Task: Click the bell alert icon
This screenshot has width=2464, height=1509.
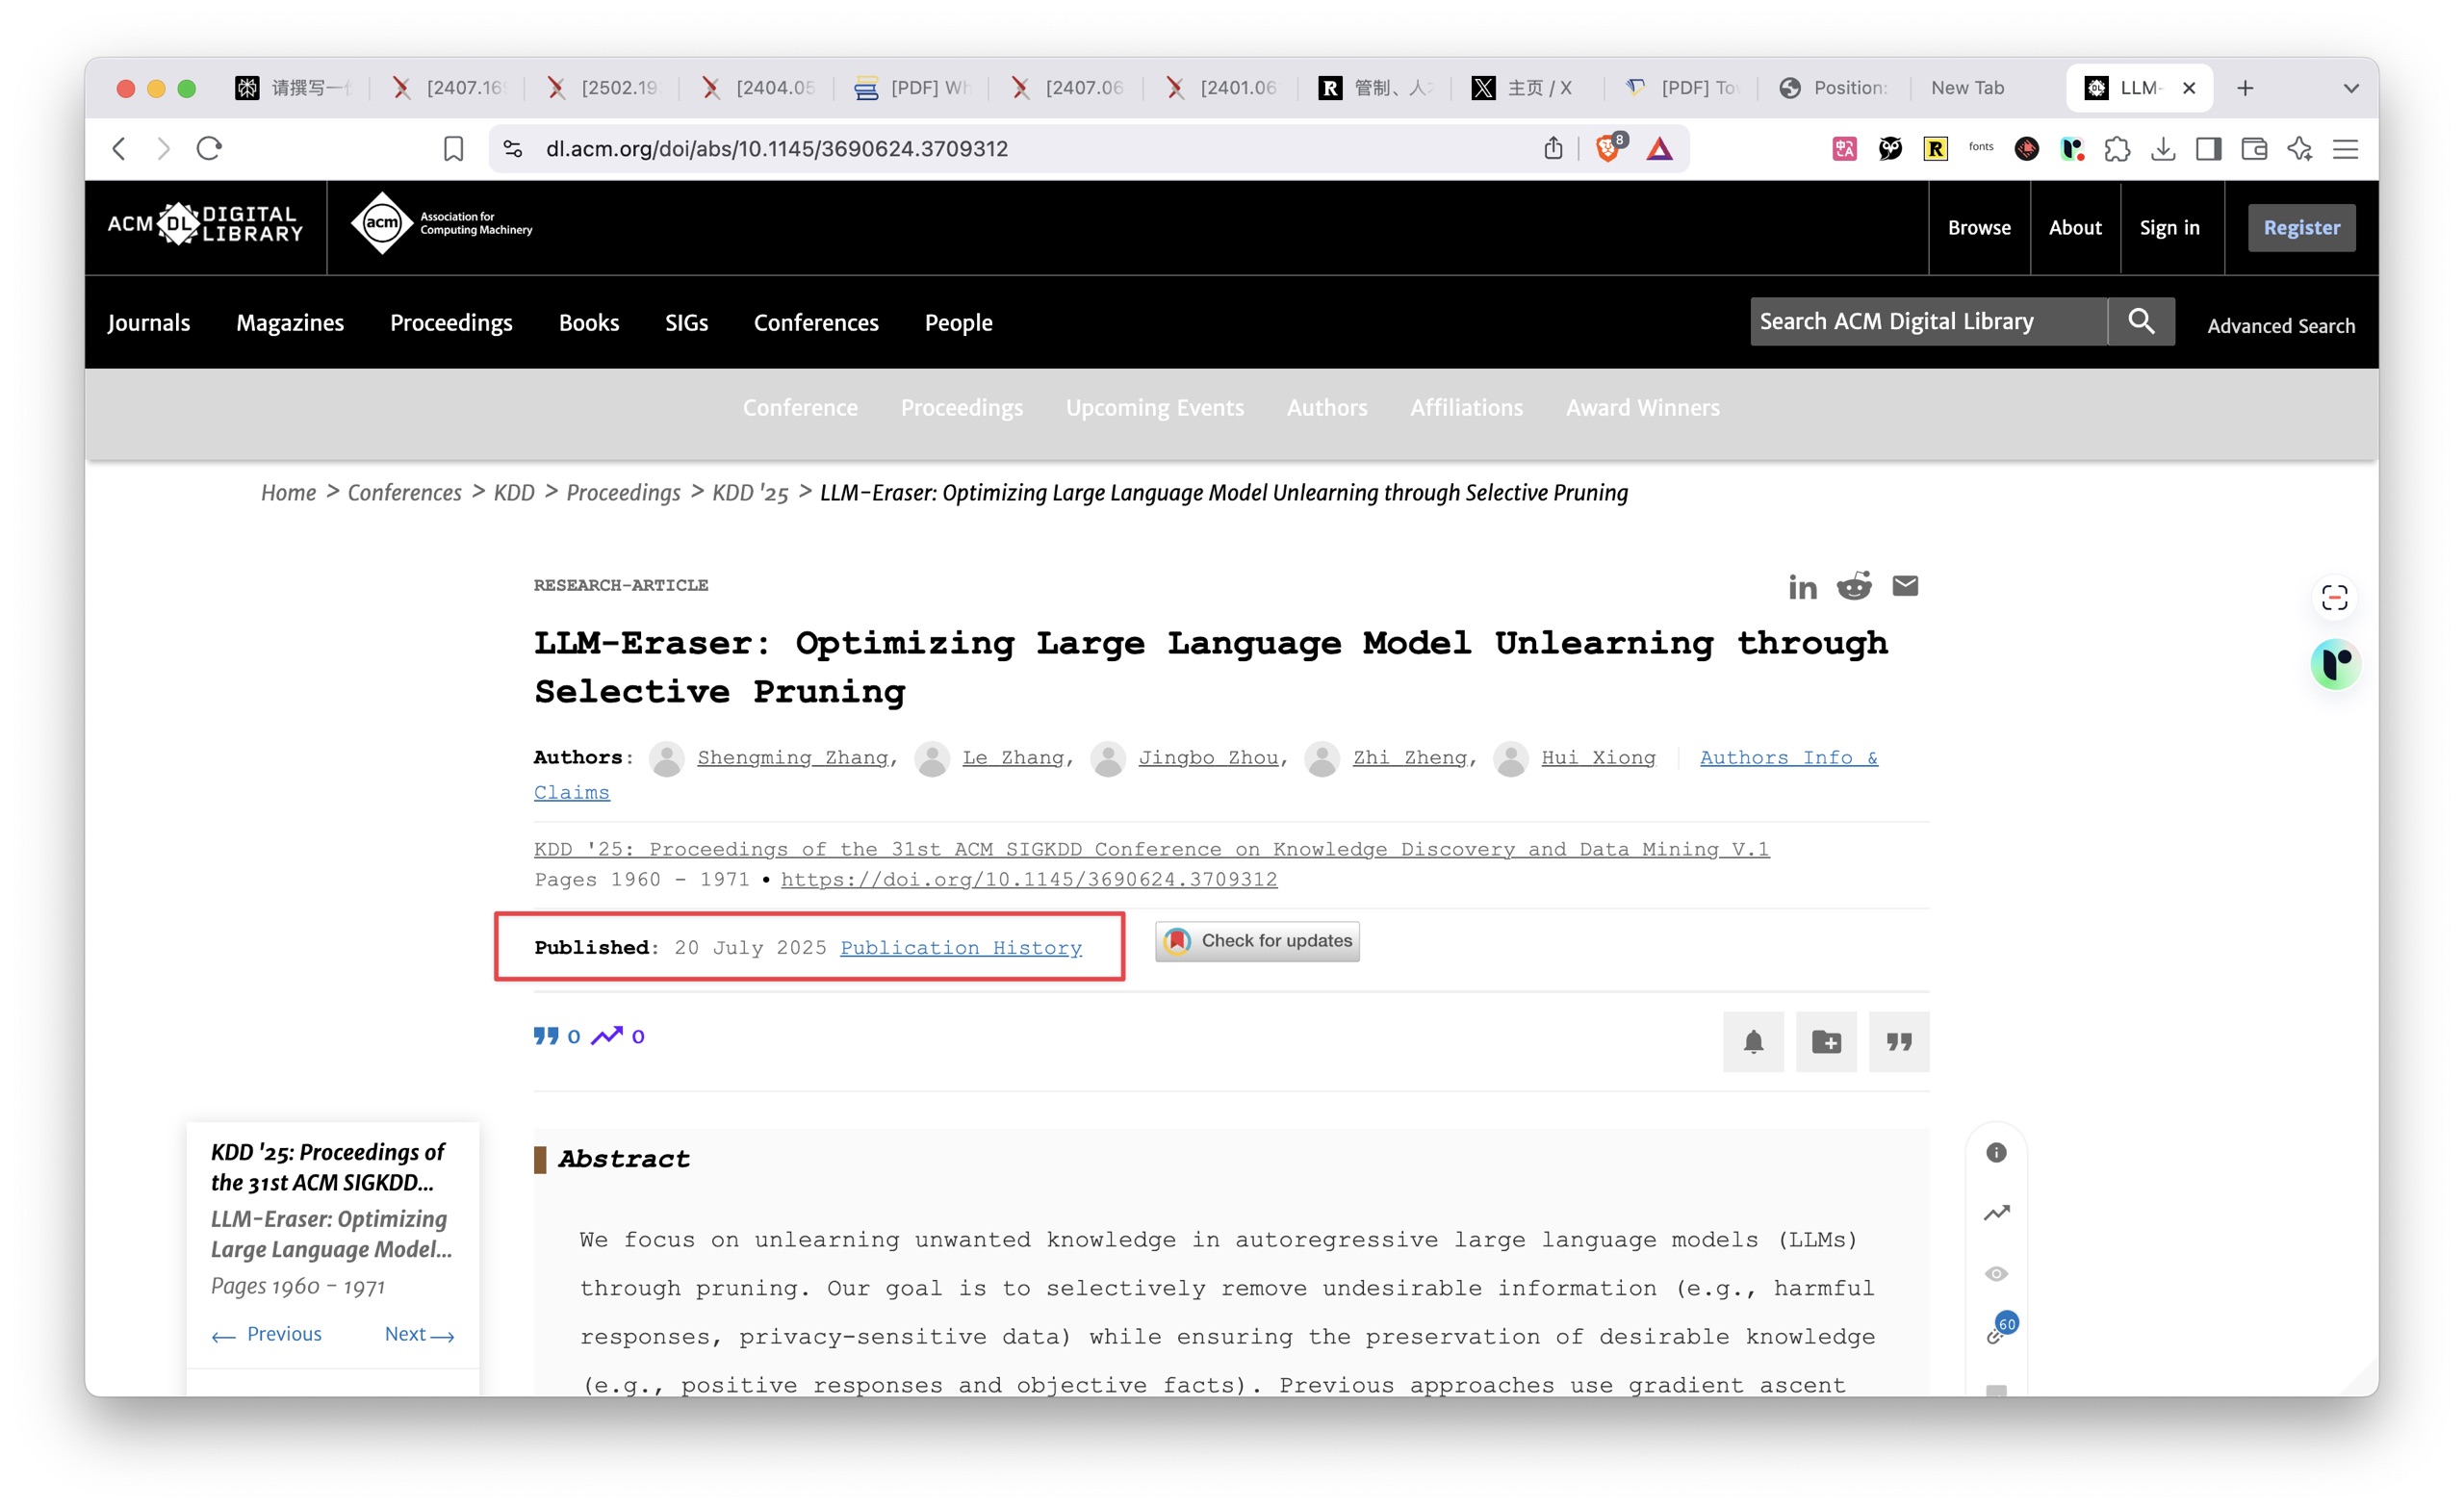Action: pyautogui.click(x=1753, y=1042)
